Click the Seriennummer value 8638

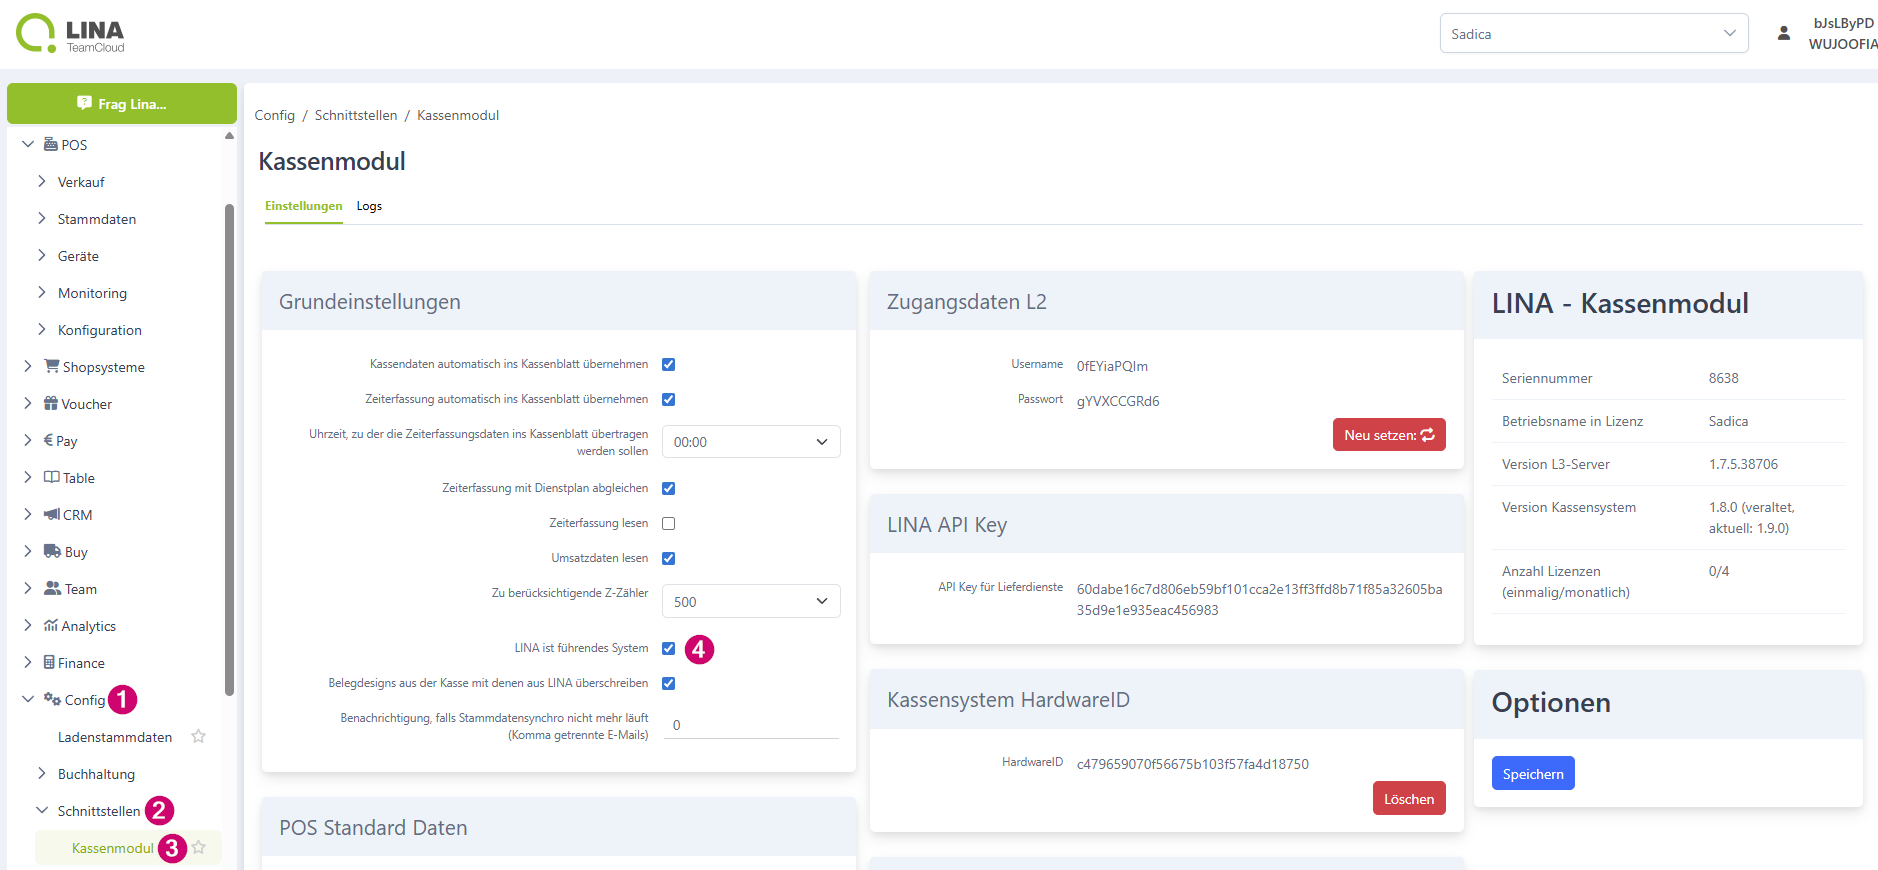tap(1723, 378)
